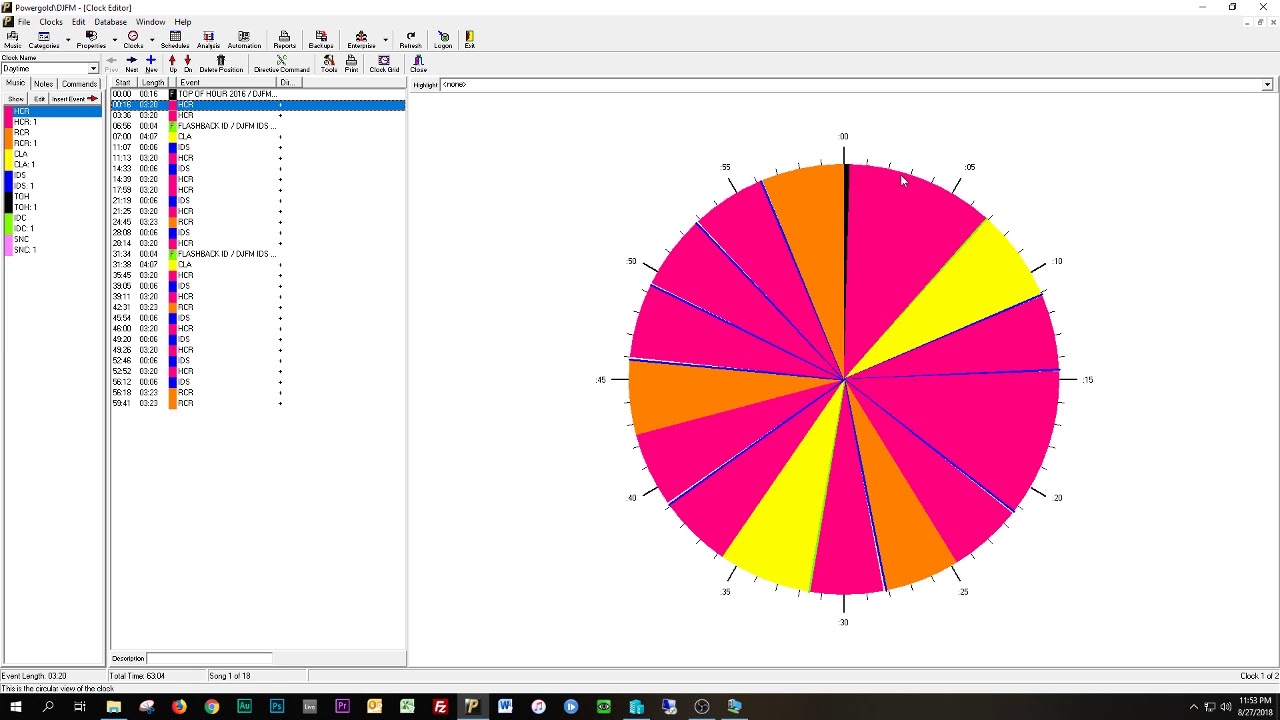This screenshot has width=1280, height=720.
Task: Click the Delete Position trash icon
Action: pos(221,64)
